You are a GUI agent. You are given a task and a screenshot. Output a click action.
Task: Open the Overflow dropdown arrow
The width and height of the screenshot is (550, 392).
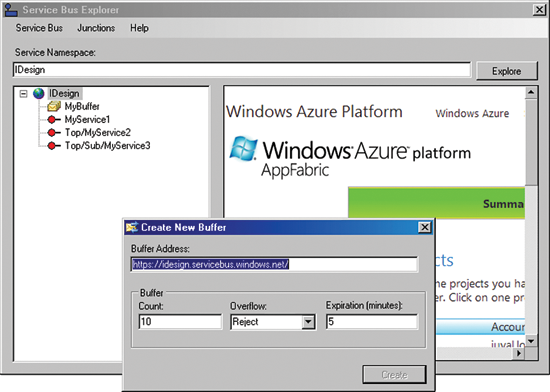(308, 322)
